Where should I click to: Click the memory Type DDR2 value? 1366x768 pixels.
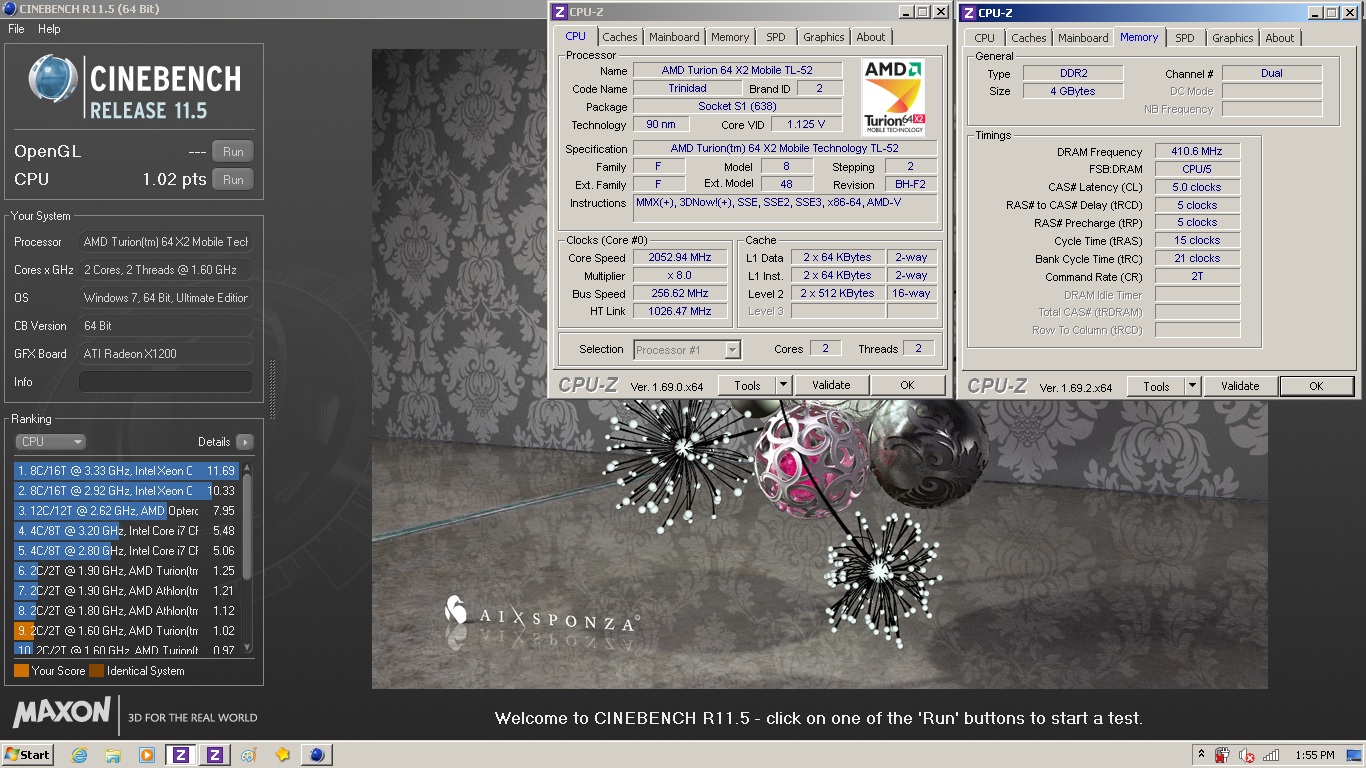tap(1073, 74)
